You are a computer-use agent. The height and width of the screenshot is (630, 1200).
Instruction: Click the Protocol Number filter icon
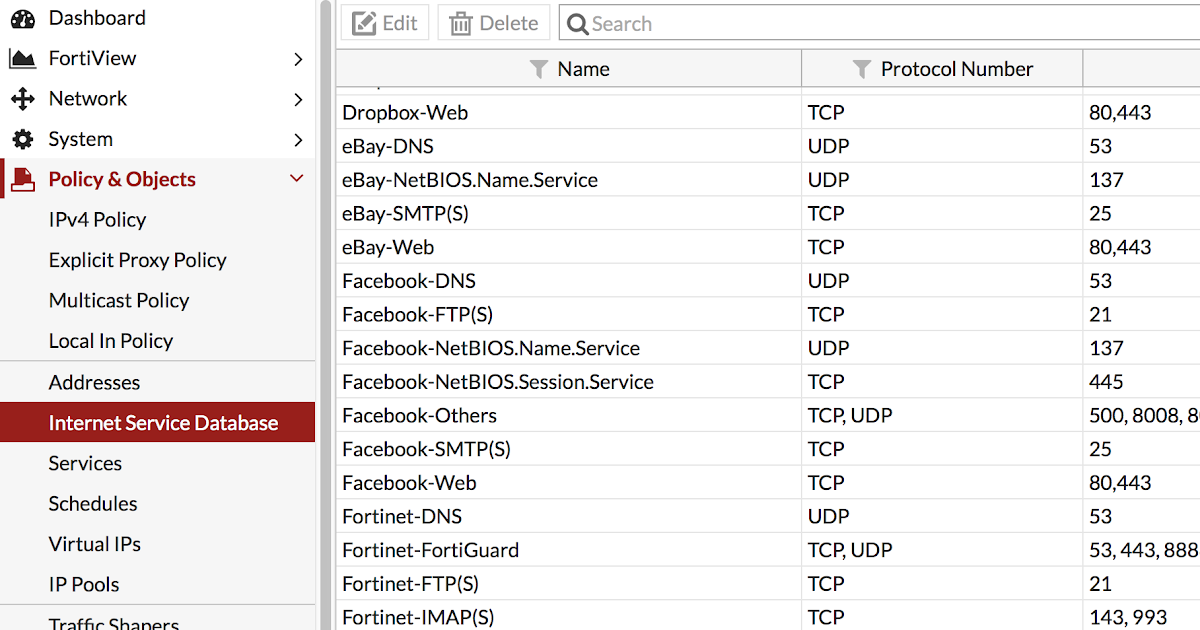point(861,69)
